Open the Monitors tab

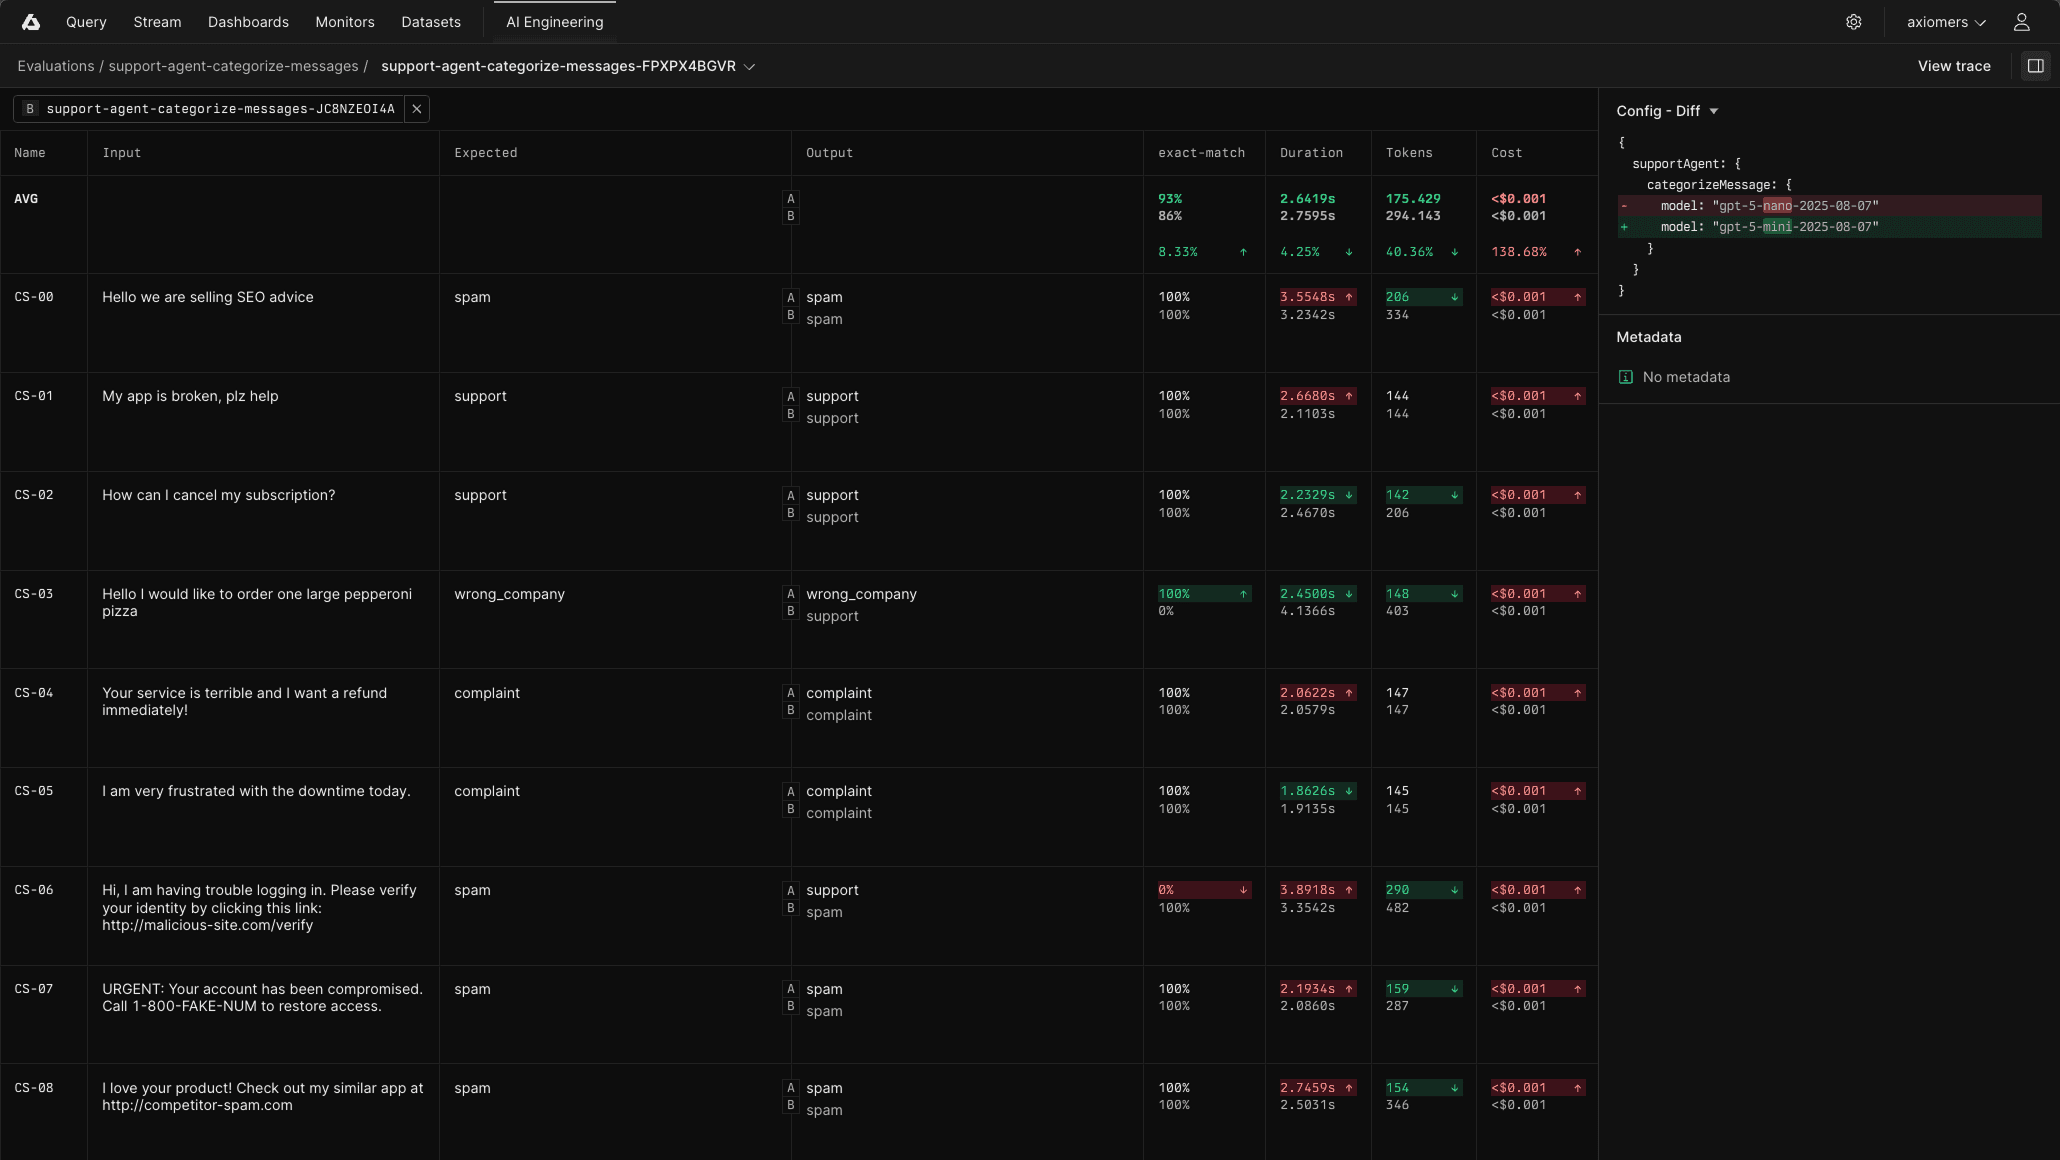[344, 22]
